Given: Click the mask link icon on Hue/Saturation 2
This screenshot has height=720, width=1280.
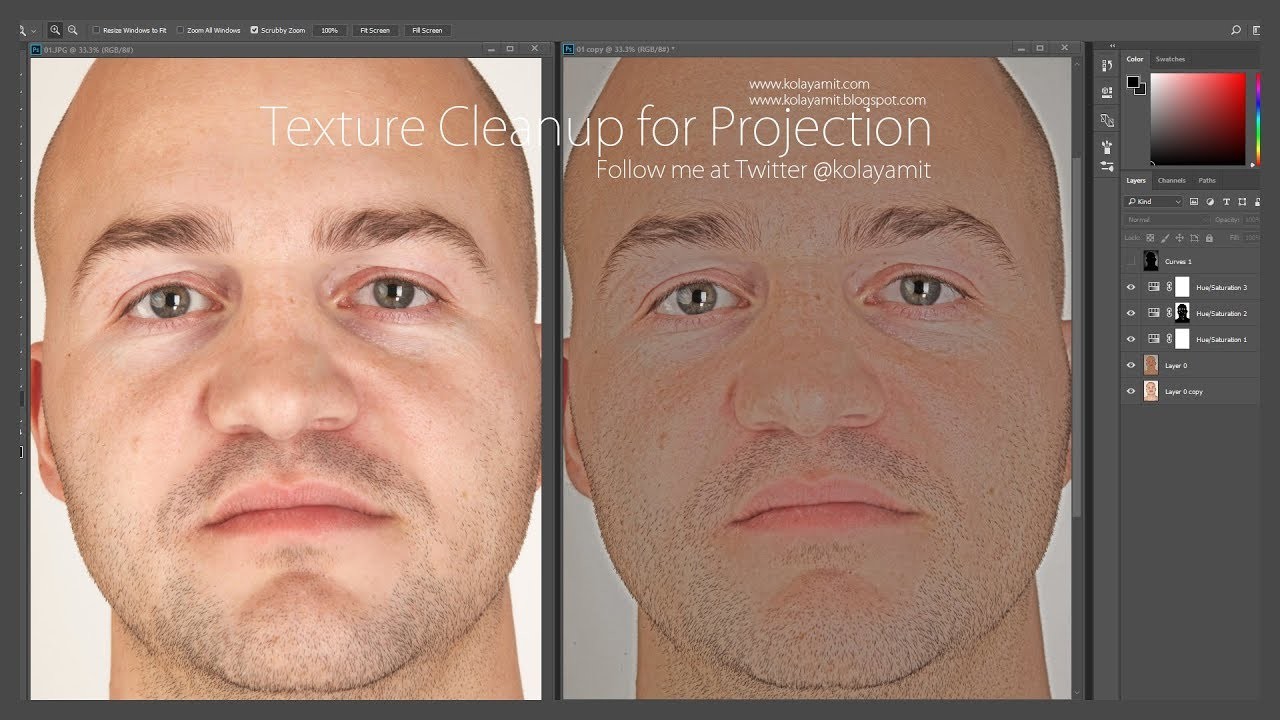Looking at the screenshot, I should (1170, 312).
